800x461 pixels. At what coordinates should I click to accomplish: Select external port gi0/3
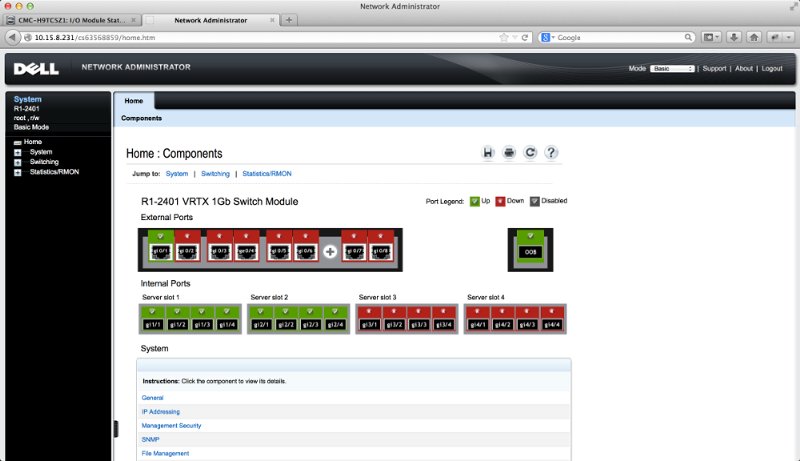(220, 246)
